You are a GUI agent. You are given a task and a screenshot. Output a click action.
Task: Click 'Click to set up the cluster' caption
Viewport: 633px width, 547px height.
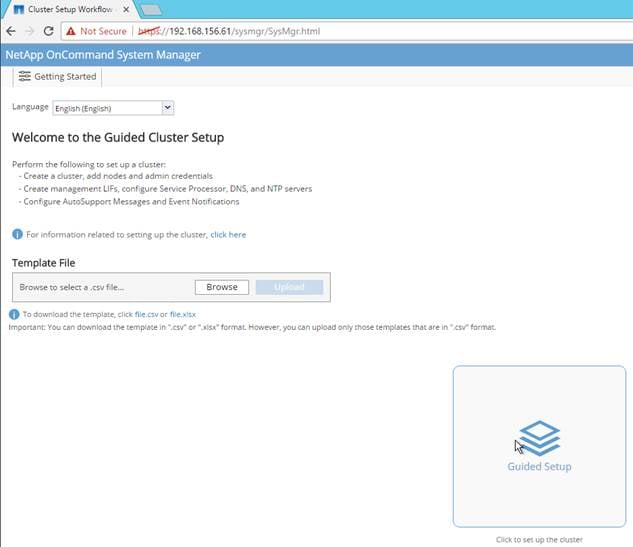pyautogui.click(x=539, y=539)
